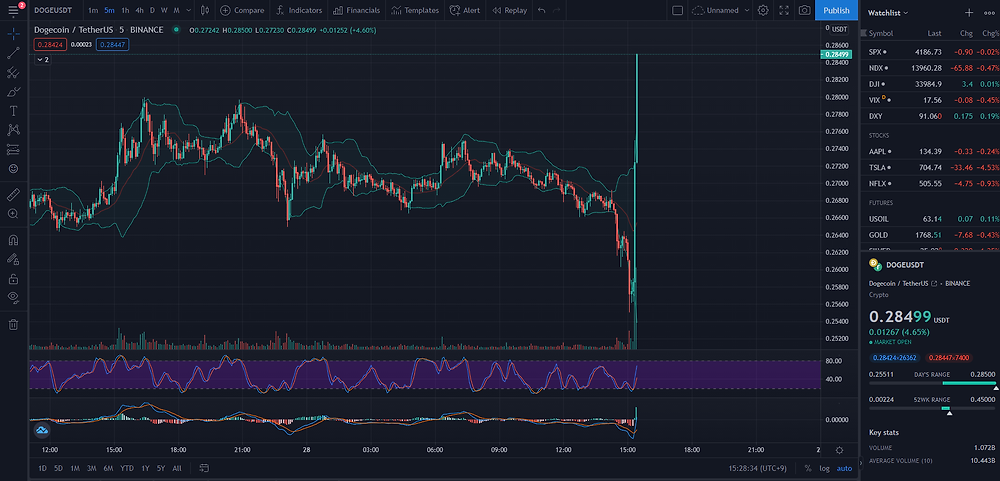Select the 4h timeframe

coord(139,10)
